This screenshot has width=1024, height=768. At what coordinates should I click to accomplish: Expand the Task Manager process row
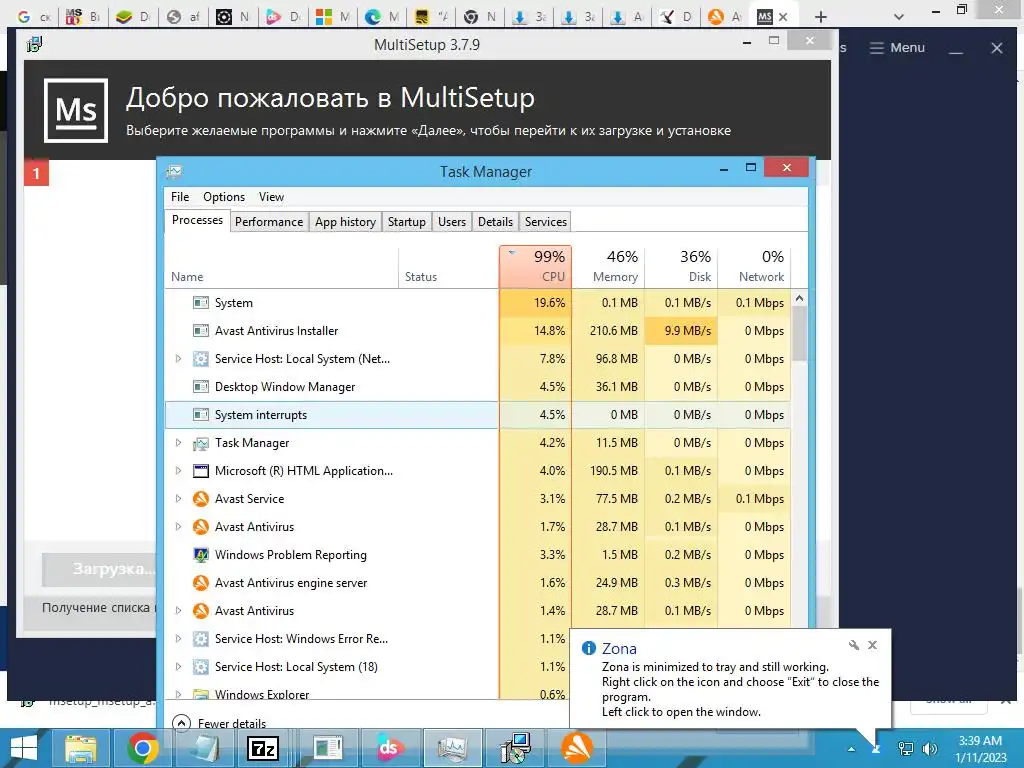pos(178,443)
